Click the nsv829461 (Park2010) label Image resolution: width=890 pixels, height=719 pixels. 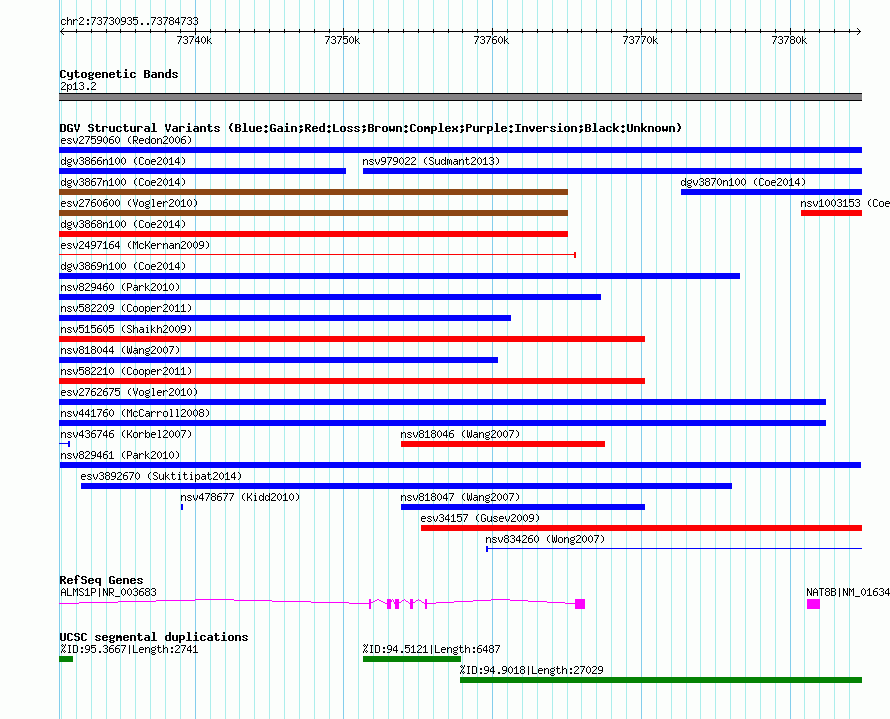pyautogui.click(x=120, y=455)
